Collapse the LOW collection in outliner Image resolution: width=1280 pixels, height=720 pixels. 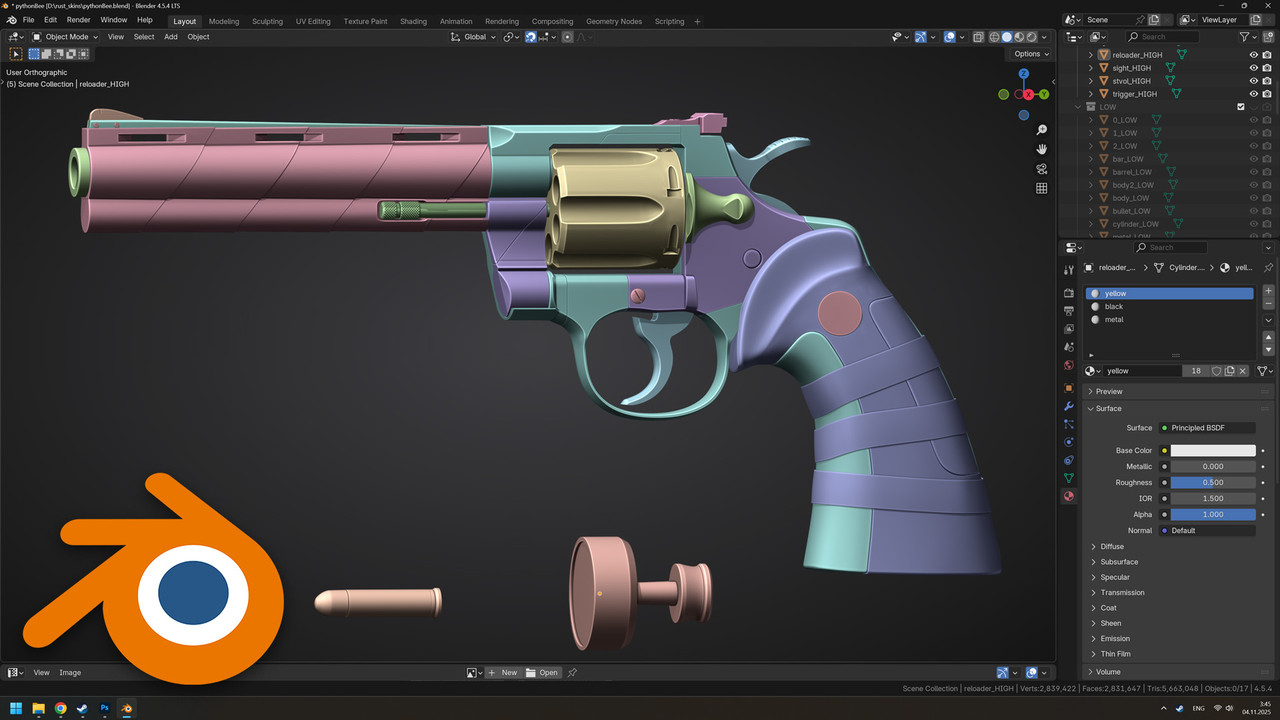coord(1078,107)
